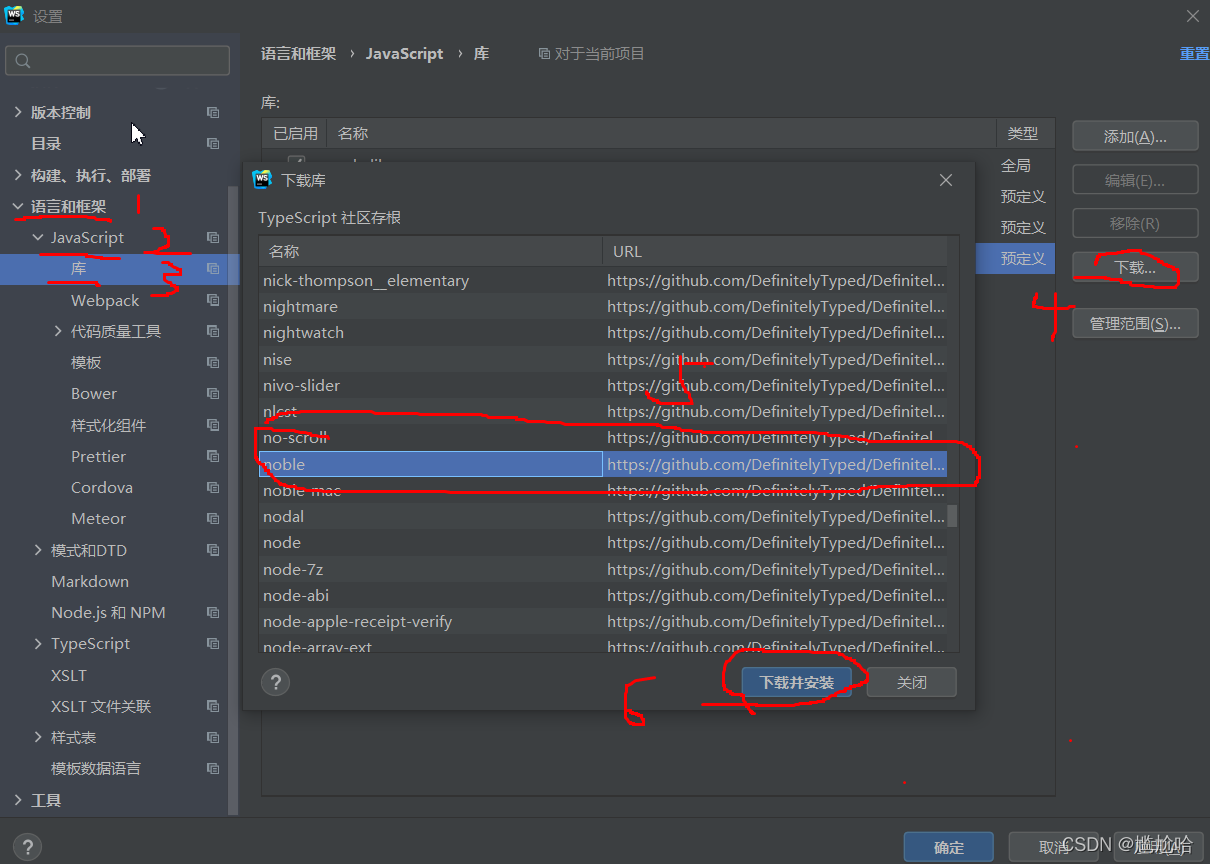The image size is (1210, 864).
Task: Click 下载并安装 button
Action: pos(796,682)
